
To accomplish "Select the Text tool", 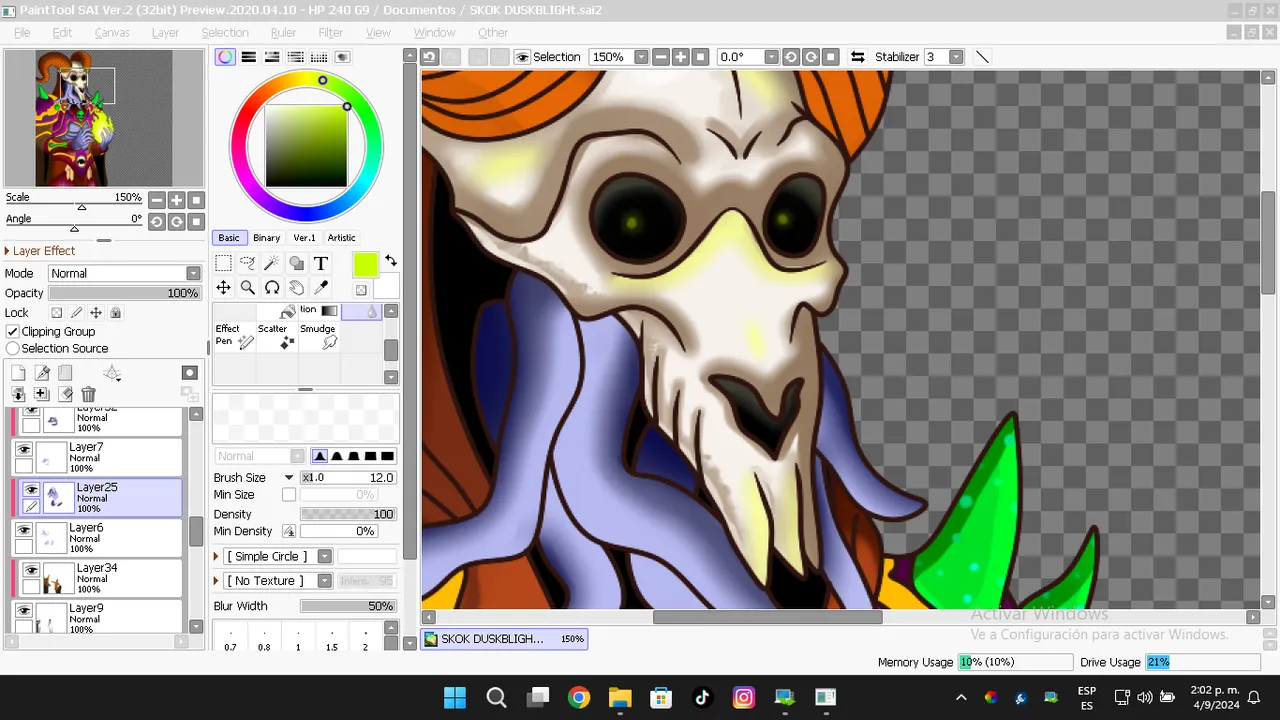I will [320, 263].
